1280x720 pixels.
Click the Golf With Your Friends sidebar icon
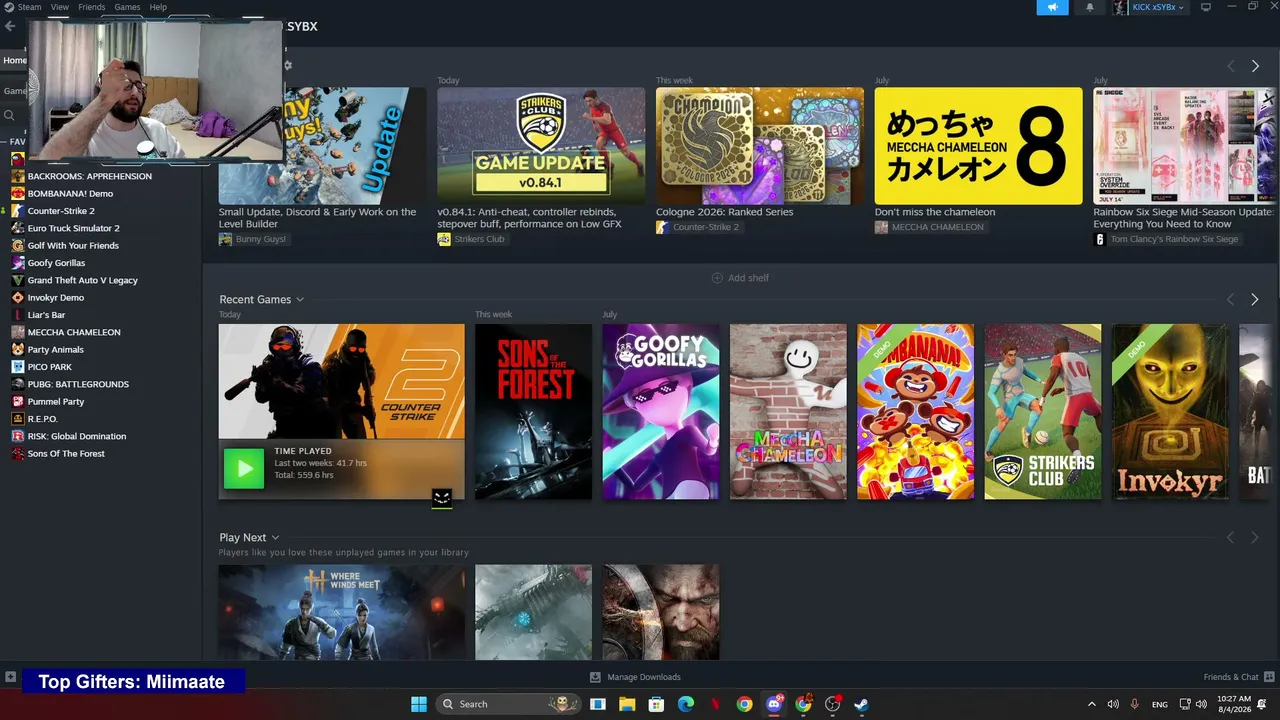point(18,245)
